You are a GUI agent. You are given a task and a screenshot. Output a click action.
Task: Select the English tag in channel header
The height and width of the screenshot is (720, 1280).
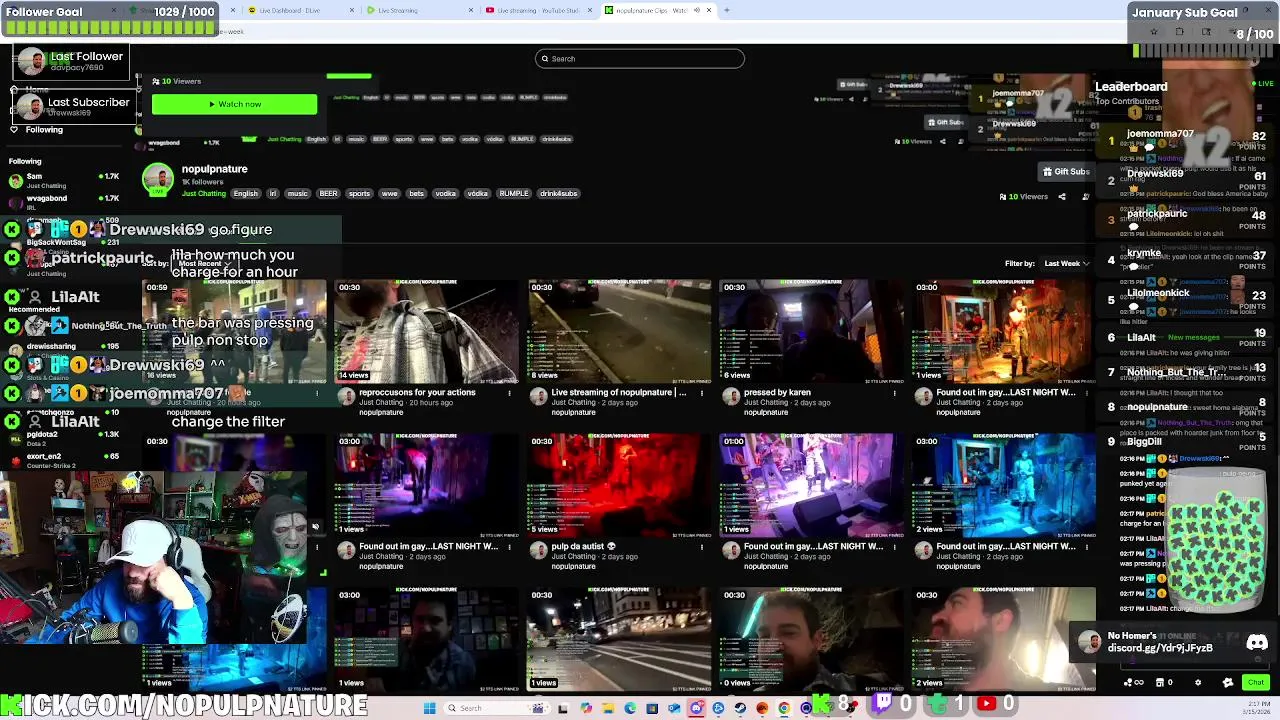pos(245,194)
